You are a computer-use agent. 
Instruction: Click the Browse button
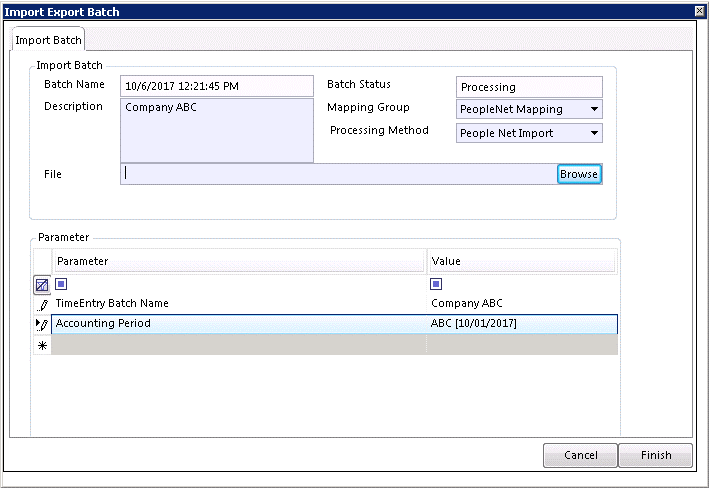pos(579,174)
